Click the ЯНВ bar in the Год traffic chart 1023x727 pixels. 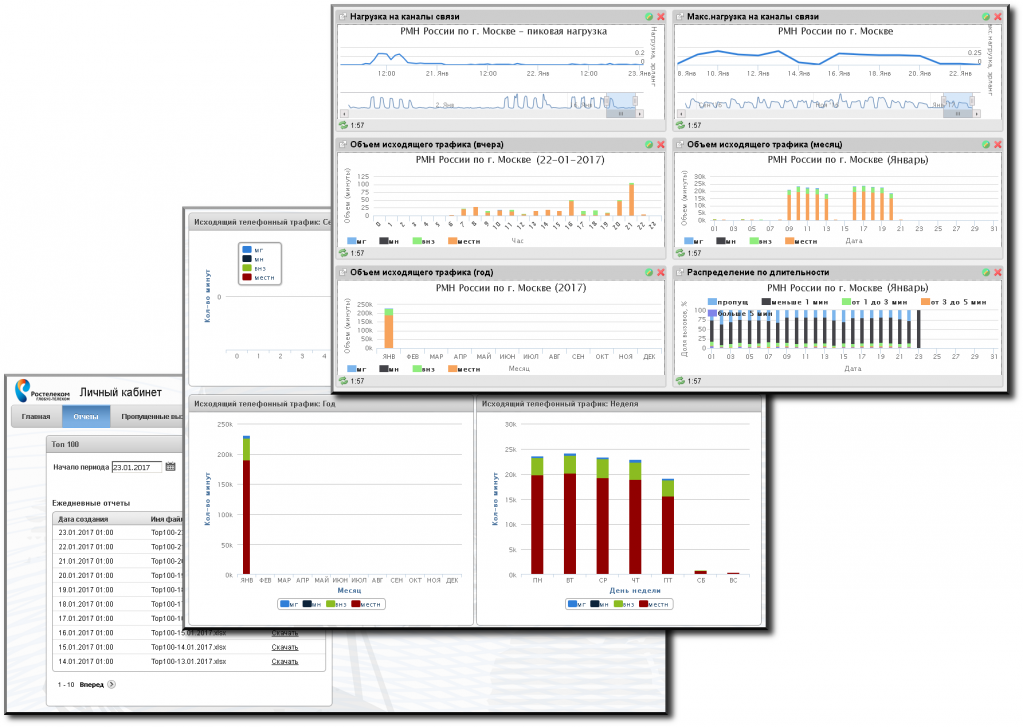(x=247, y=505)
